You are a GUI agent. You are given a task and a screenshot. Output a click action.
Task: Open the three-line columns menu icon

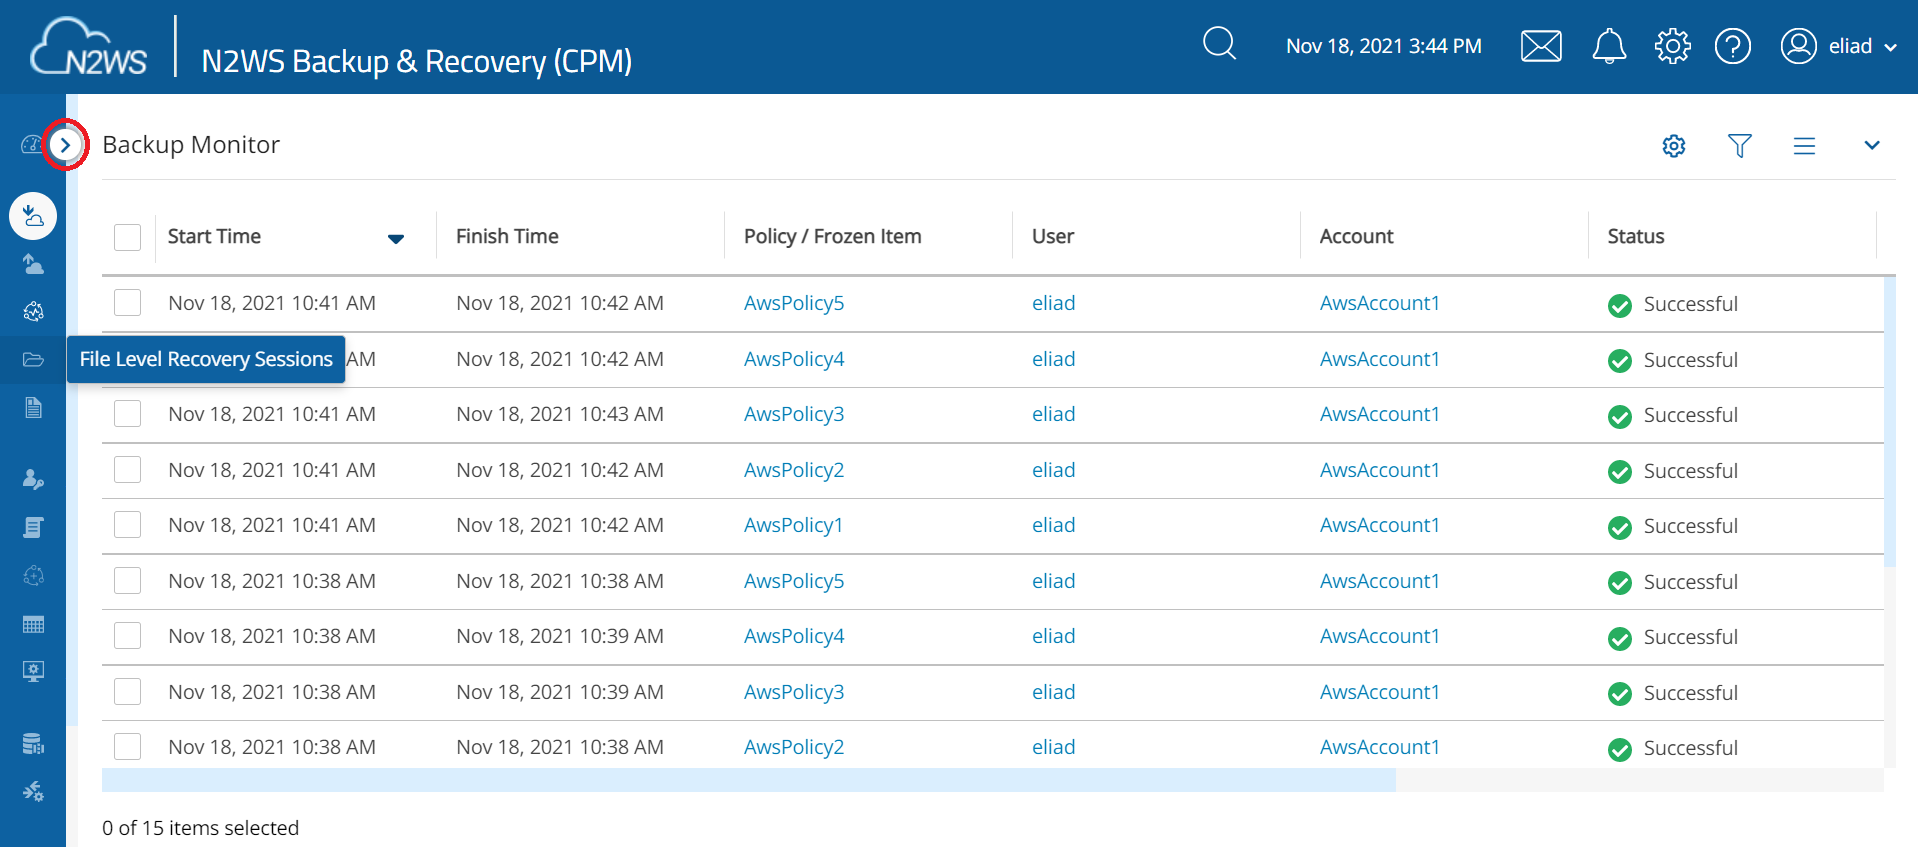[1804, 146]
